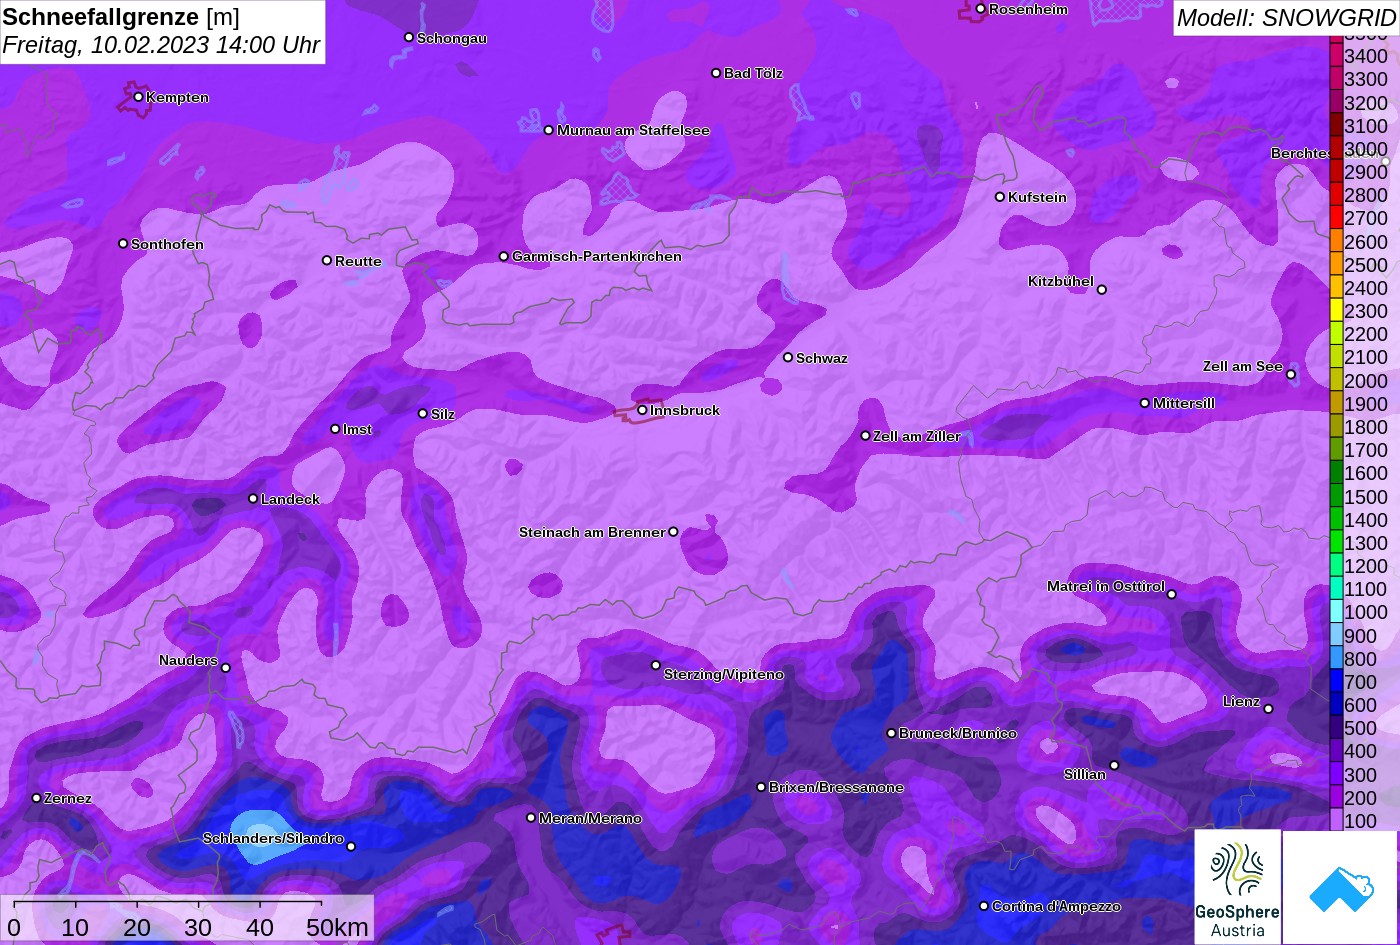Viewport: 1400px width, 945px height.
Task: Click the Schlanders/Silandro label
Action: click(273, 838)
